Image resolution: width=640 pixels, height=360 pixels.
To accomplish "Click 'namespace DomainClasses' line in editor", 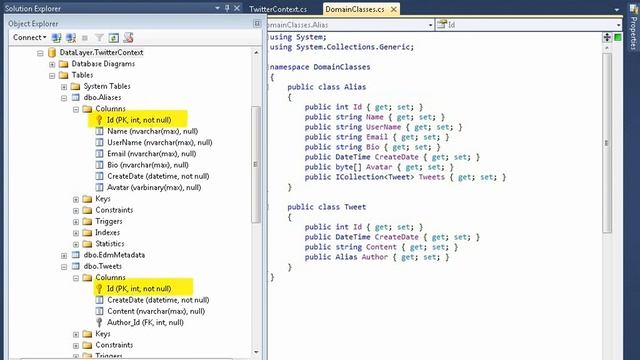I will tap(320, 67).
